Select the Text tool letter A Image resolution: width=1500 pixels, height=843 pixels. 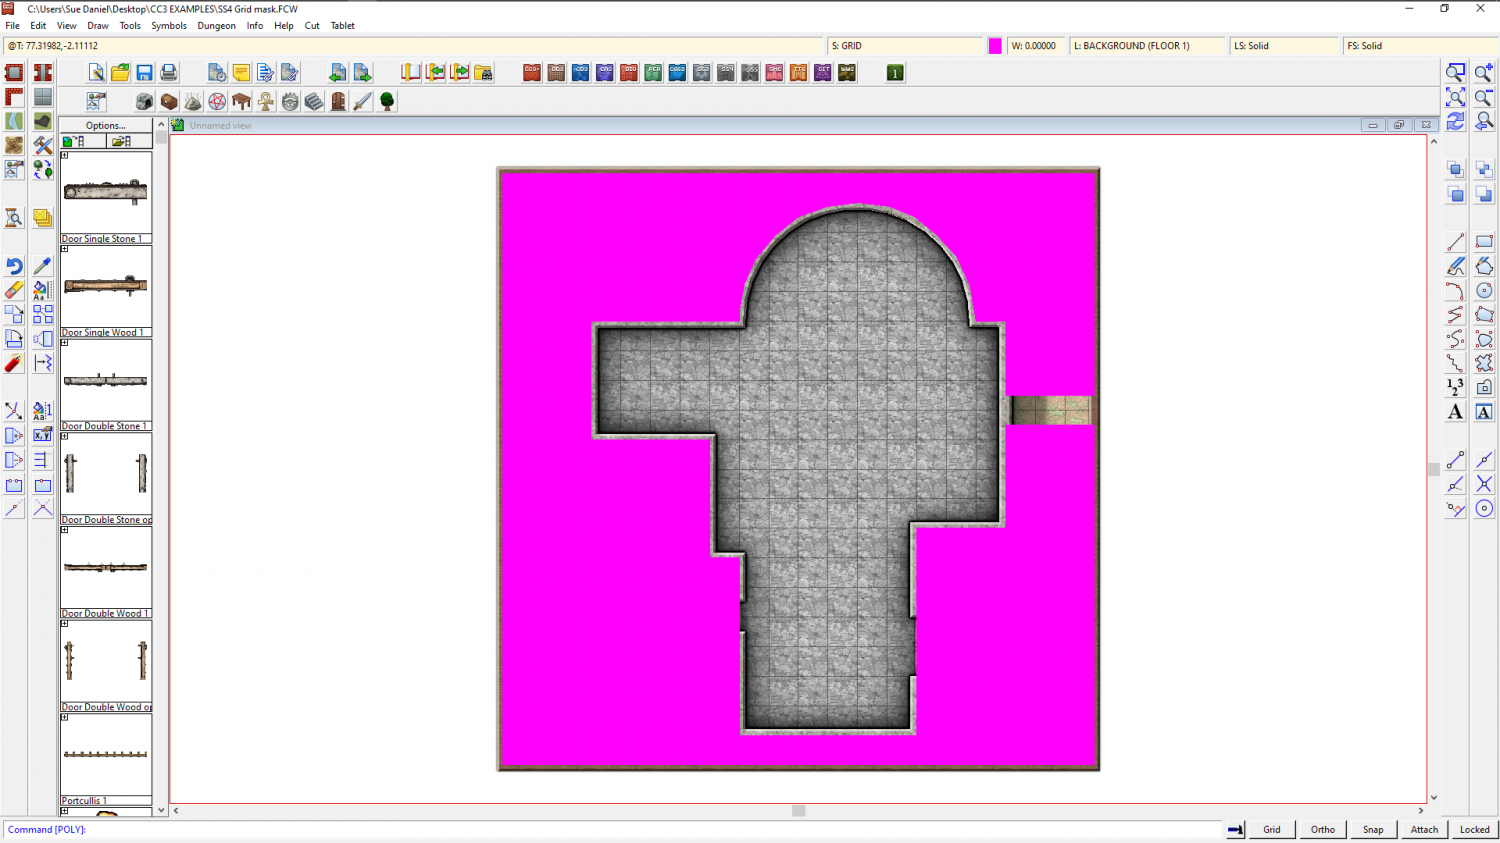click(x=1455, y=411)
